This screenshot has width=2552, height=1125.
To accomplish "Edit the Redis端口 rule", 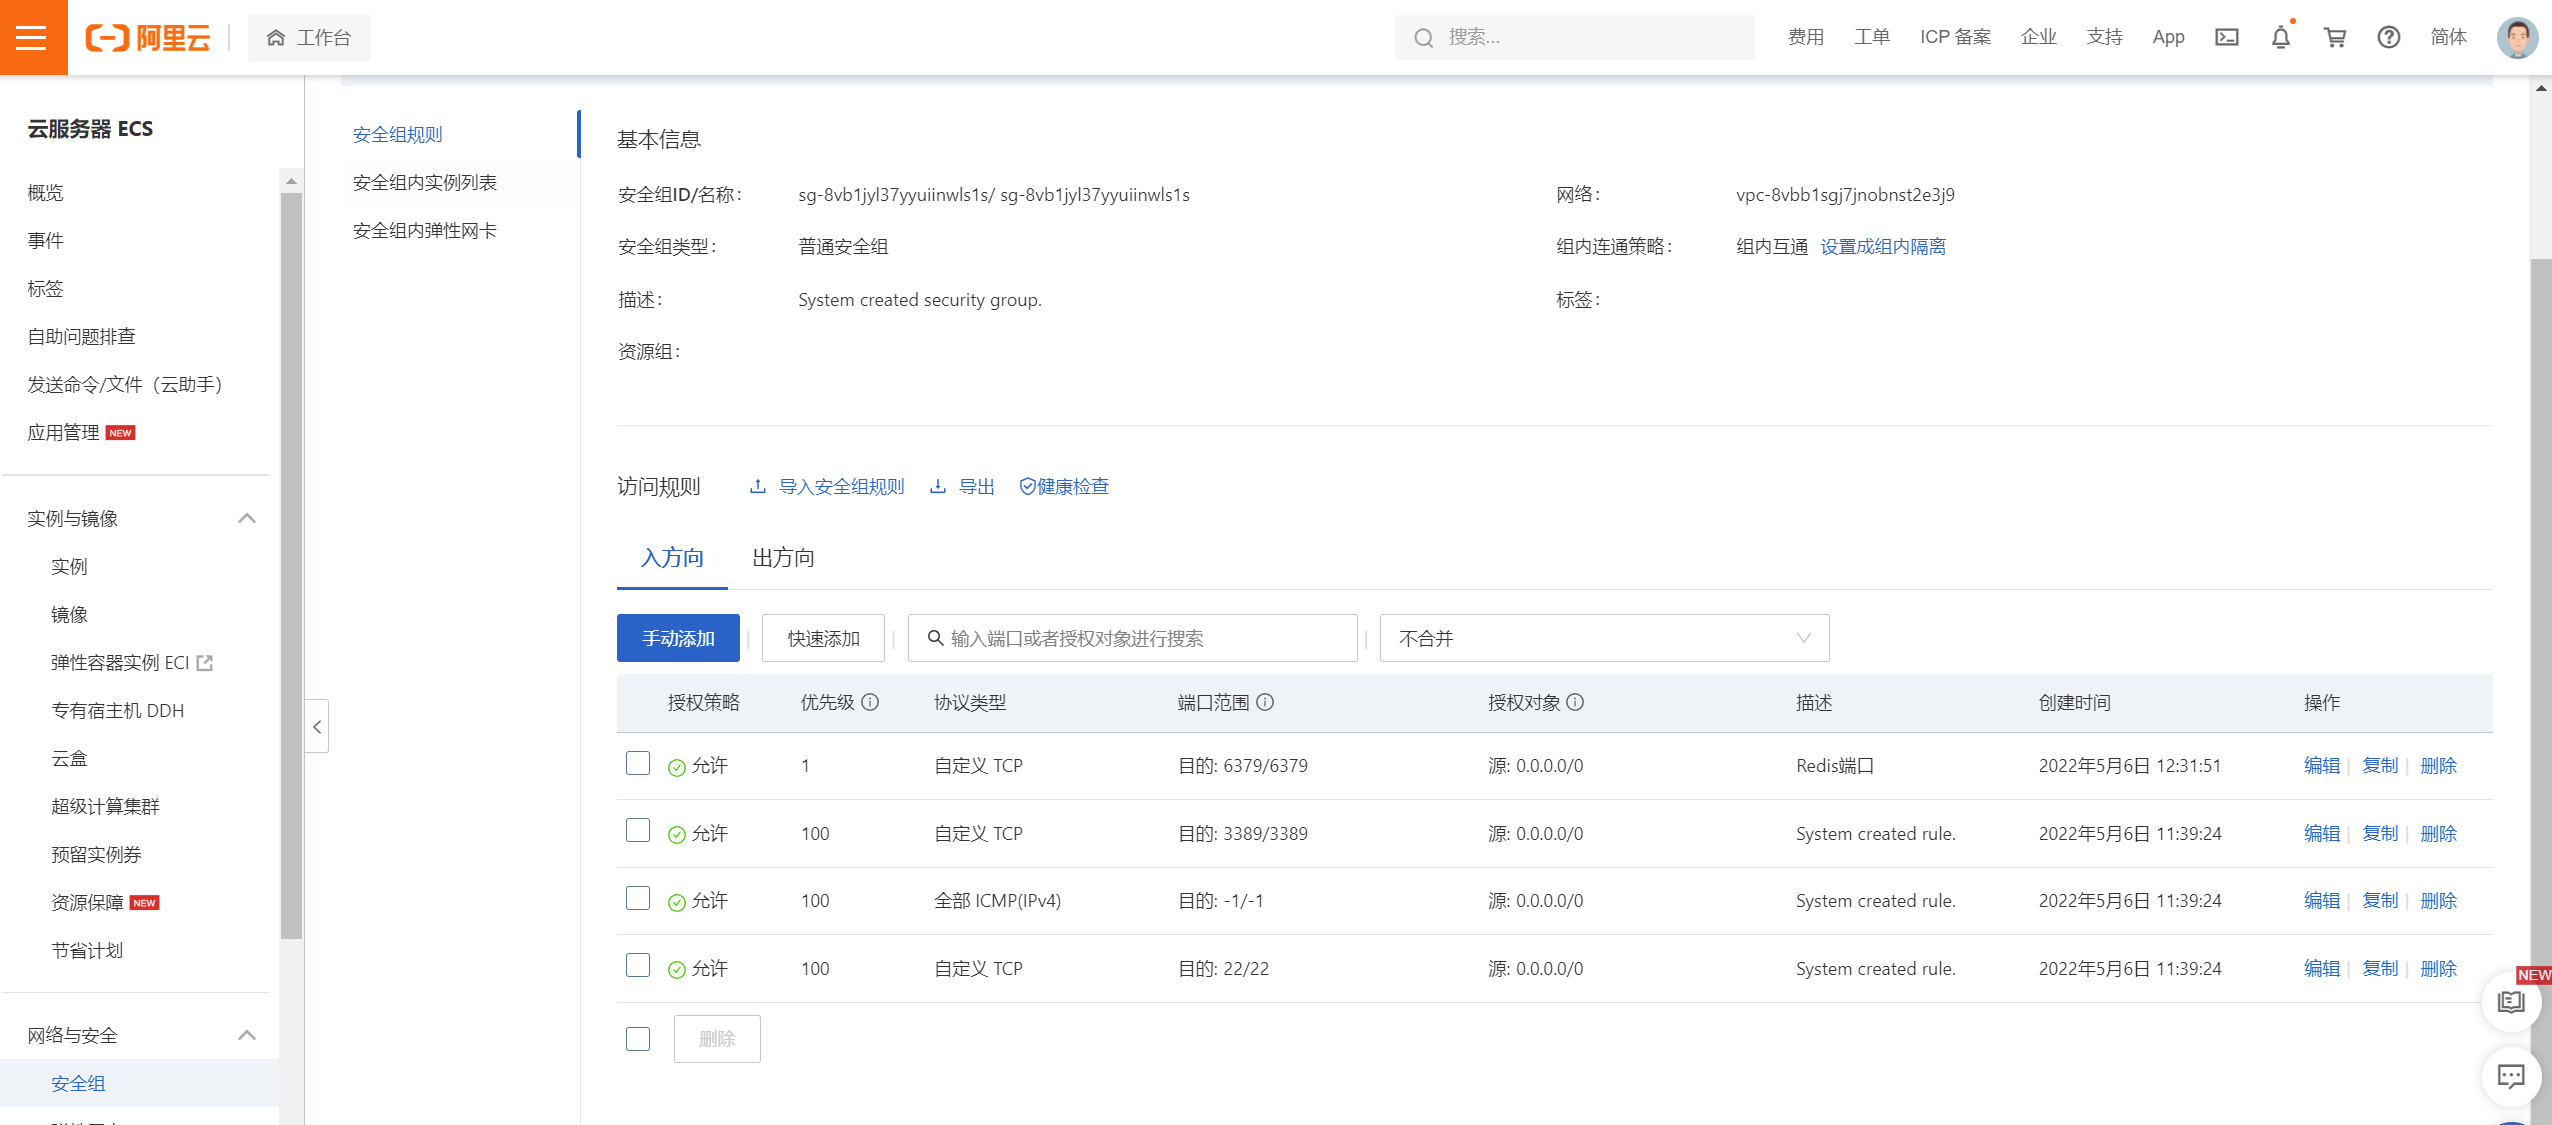I will (x=2322, y=765).
